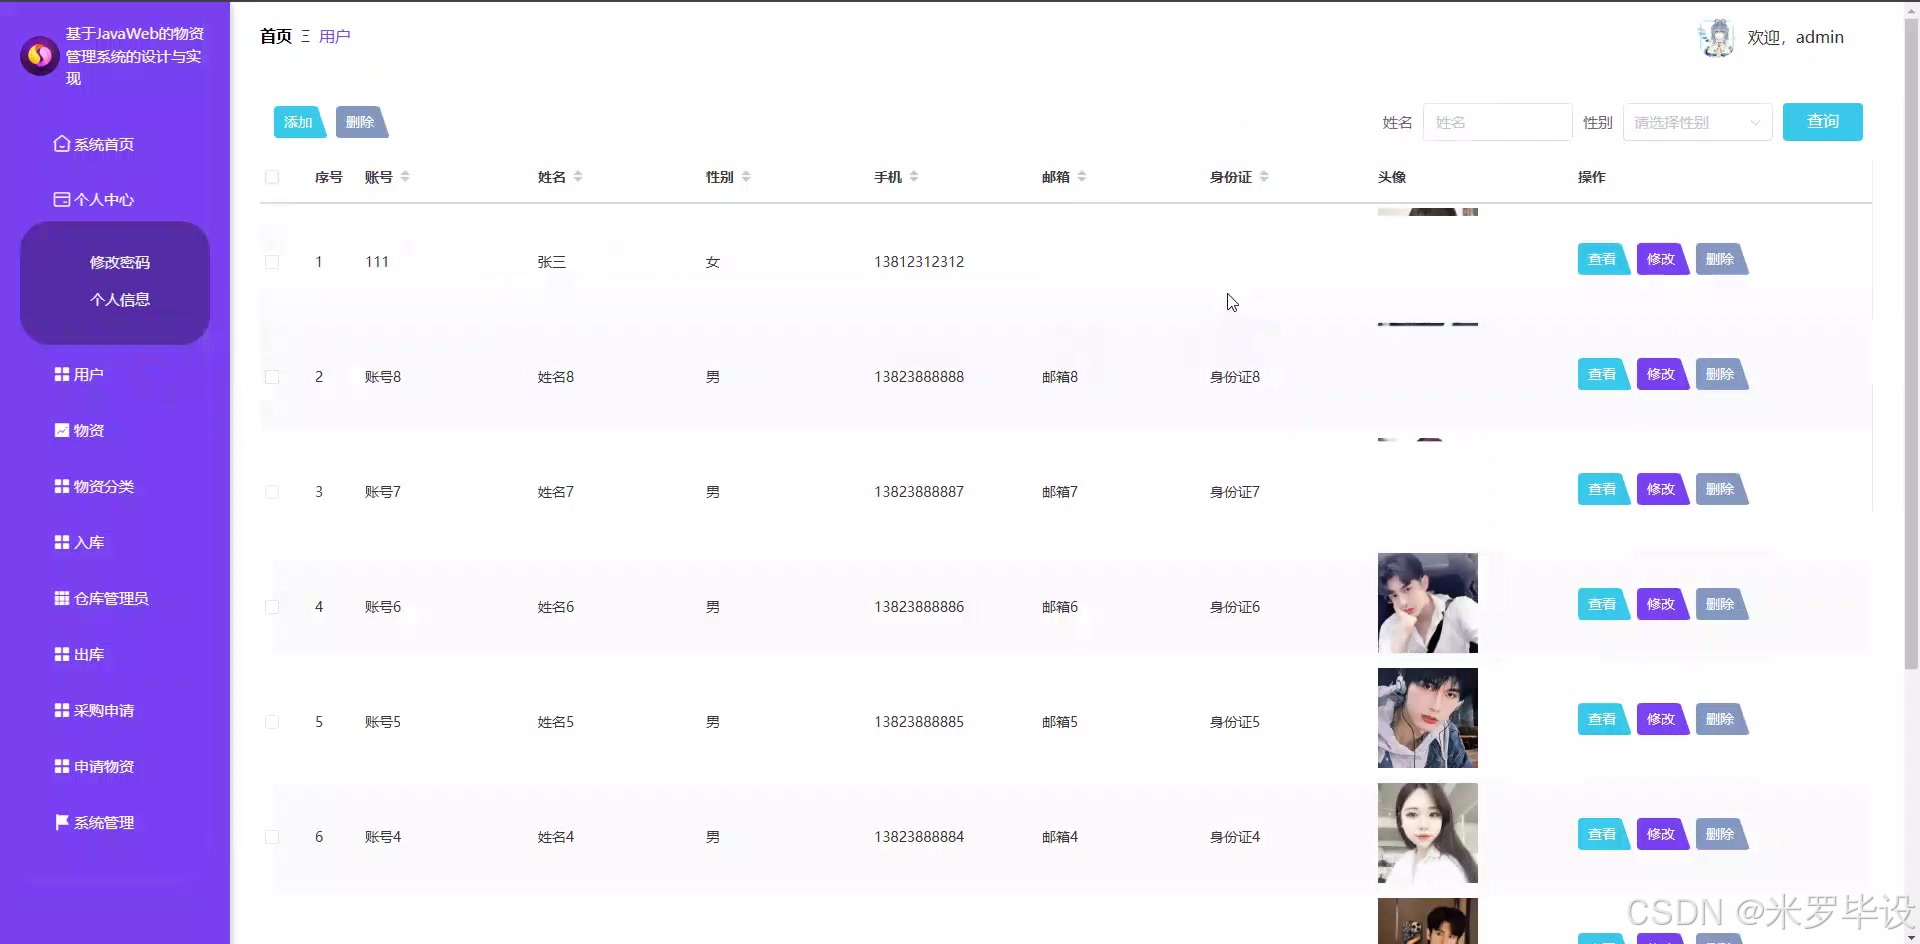Check the box for row 账号6

(x=272, y=607)
